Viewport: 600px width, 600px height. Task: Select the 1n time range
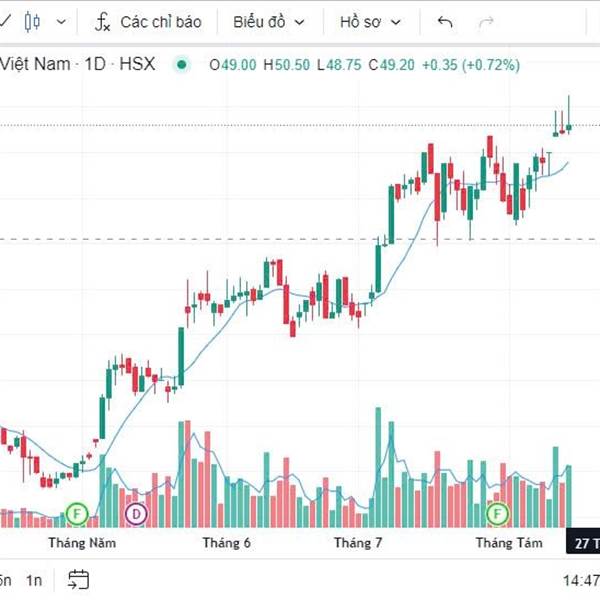point(34,580)
